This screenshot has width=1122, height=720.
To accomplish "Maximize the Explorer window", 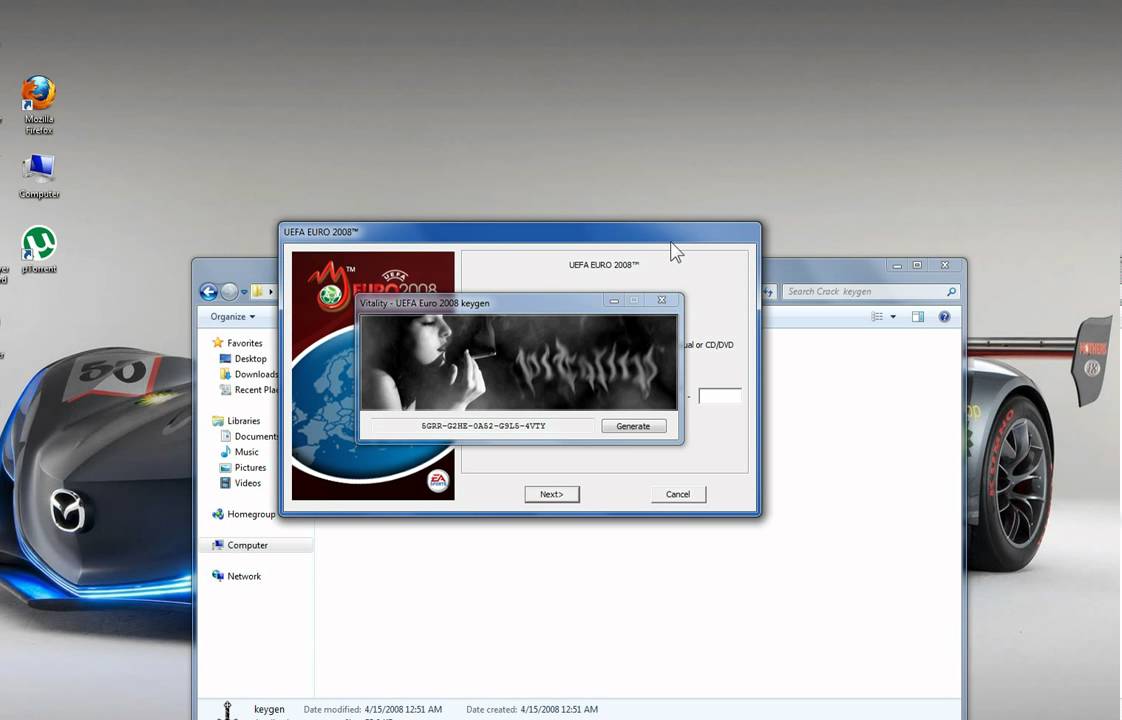I will [x=917, y=266].
